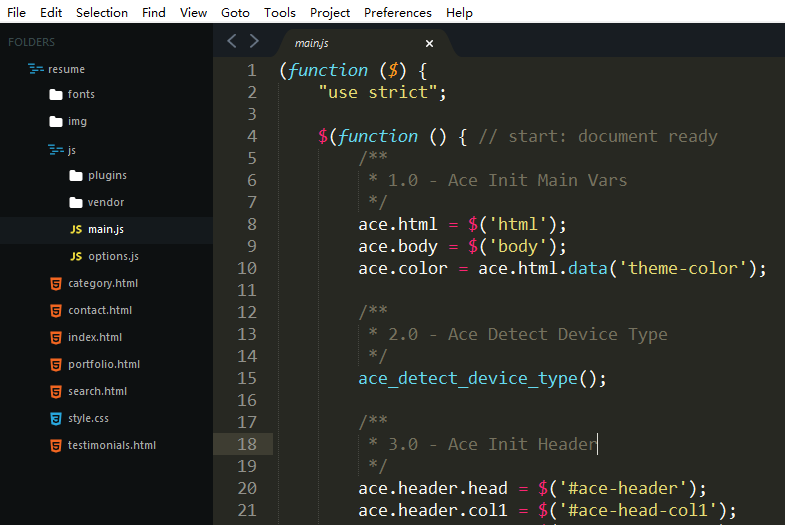Click the HTML5 icon beside contact.html

pyautogui.click(x=56, y=311)
